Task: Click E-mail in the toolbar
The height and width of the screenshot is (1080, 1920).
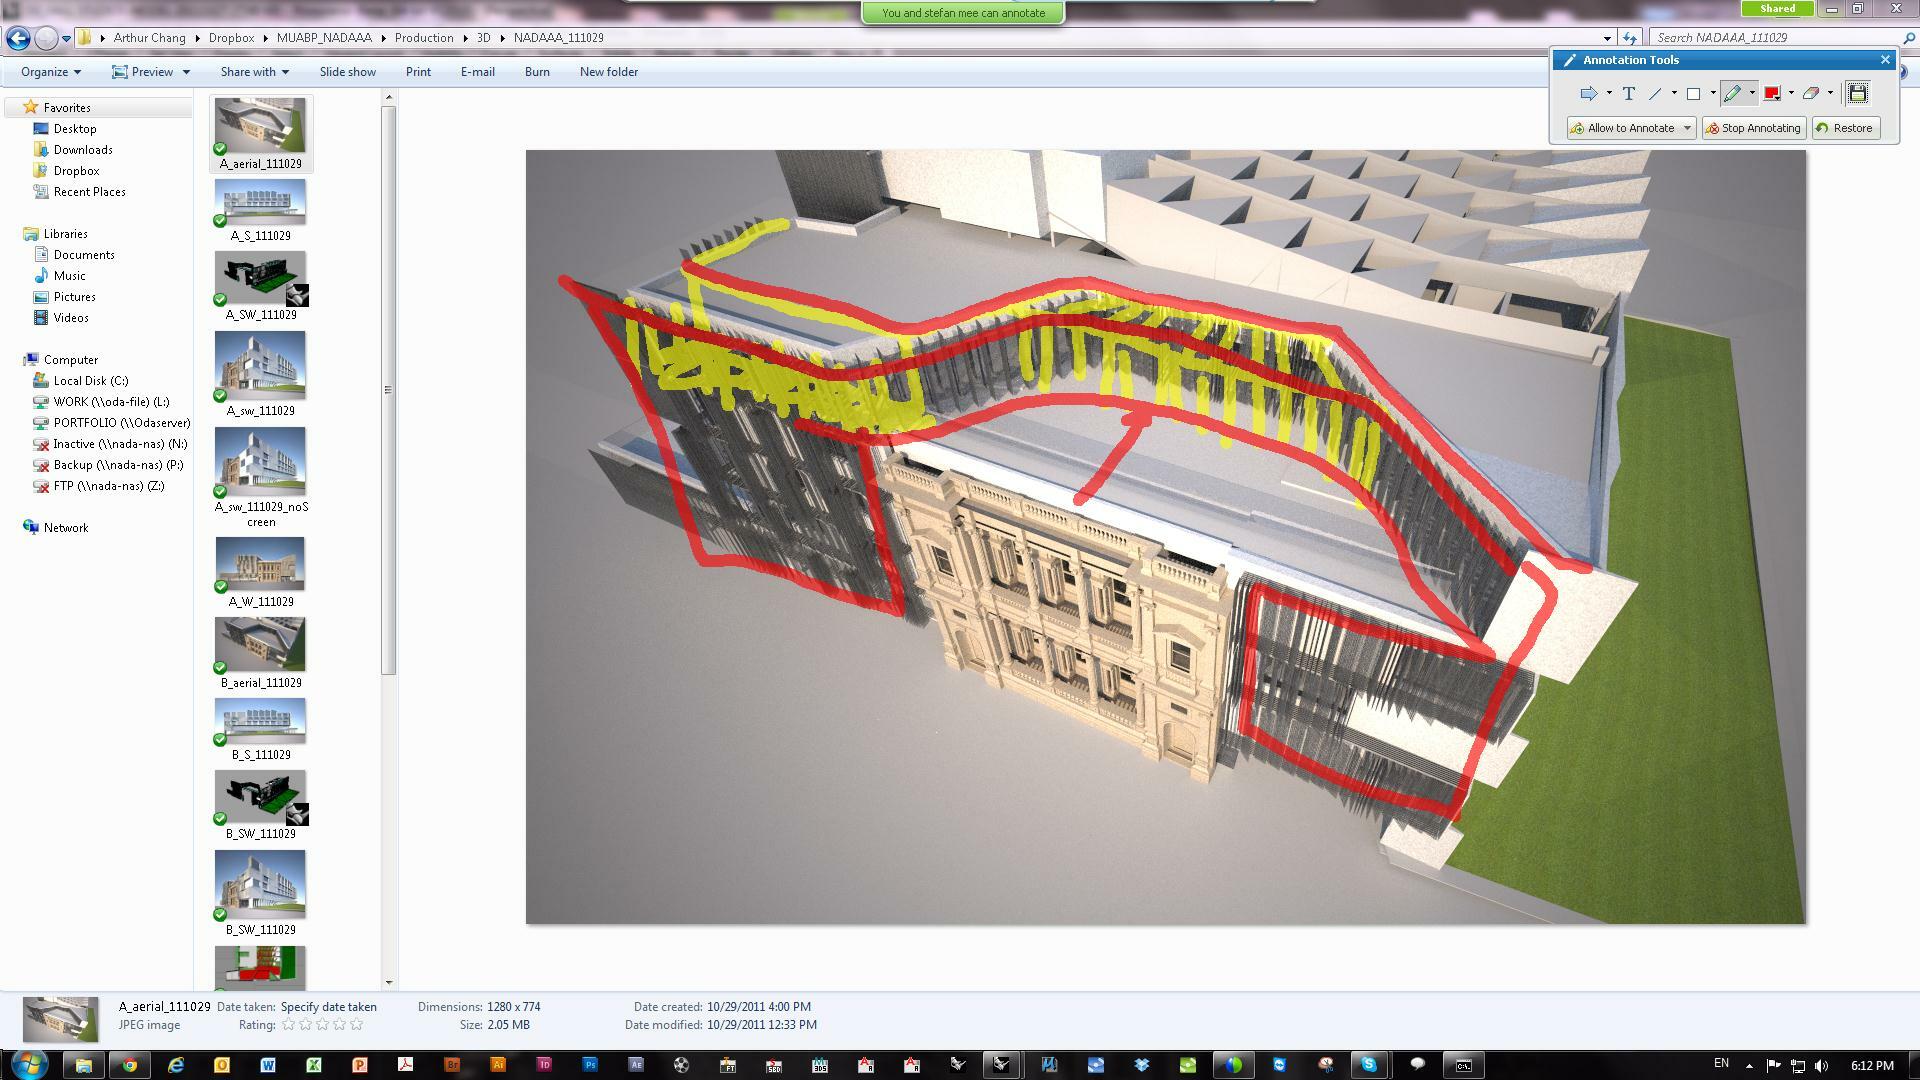Action: pos(477,72)
